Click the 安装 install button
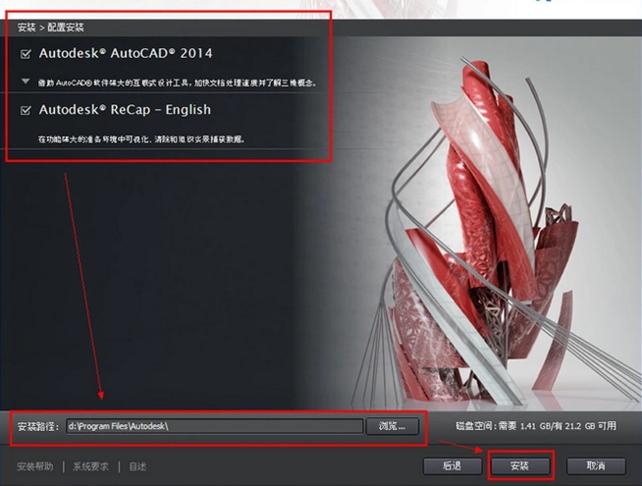 [520, 466]
